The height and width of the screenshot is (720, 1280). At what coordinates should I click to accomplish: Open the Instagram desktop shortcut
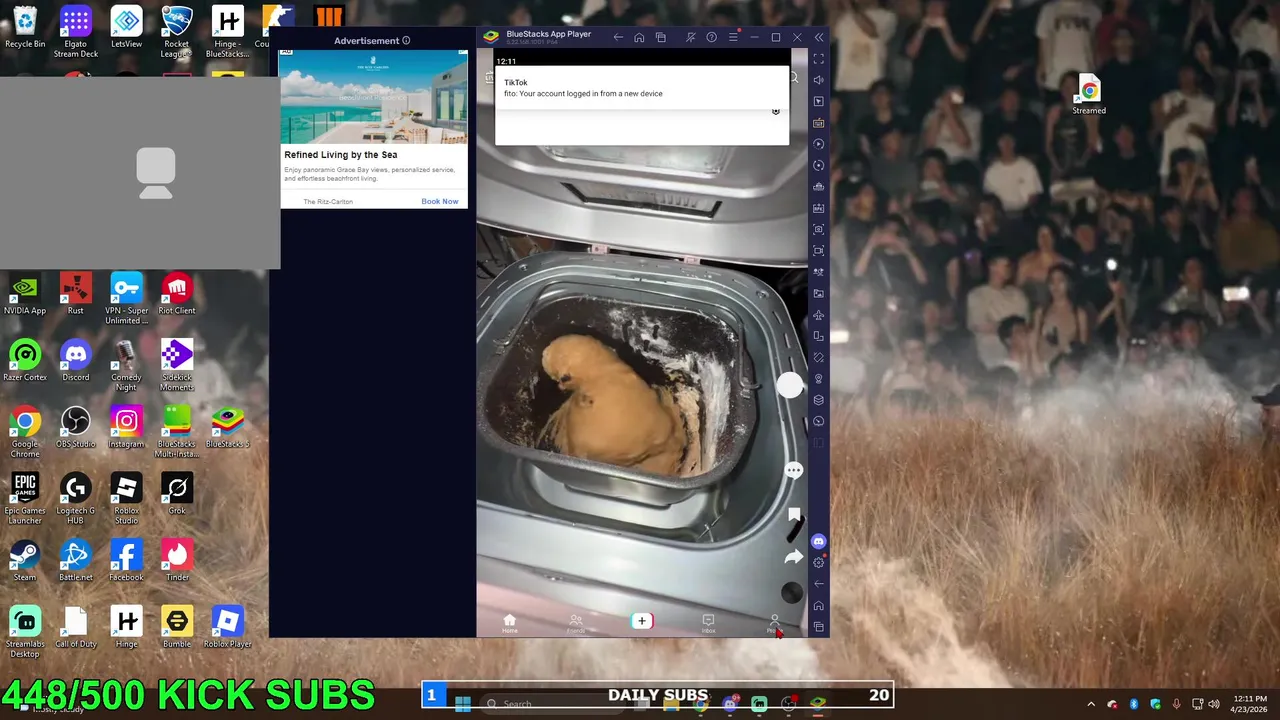click(x=126, y=427)
